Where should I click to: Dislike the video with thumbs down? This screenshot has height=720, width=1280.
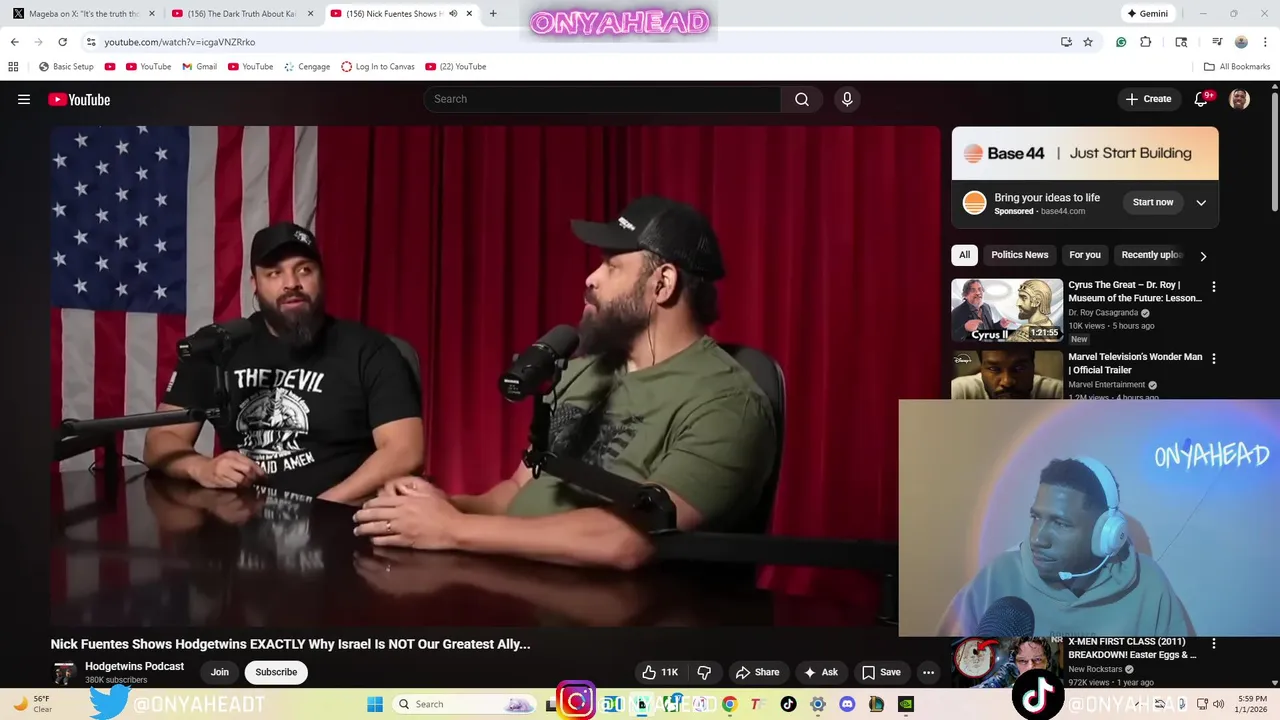point(704,672)
